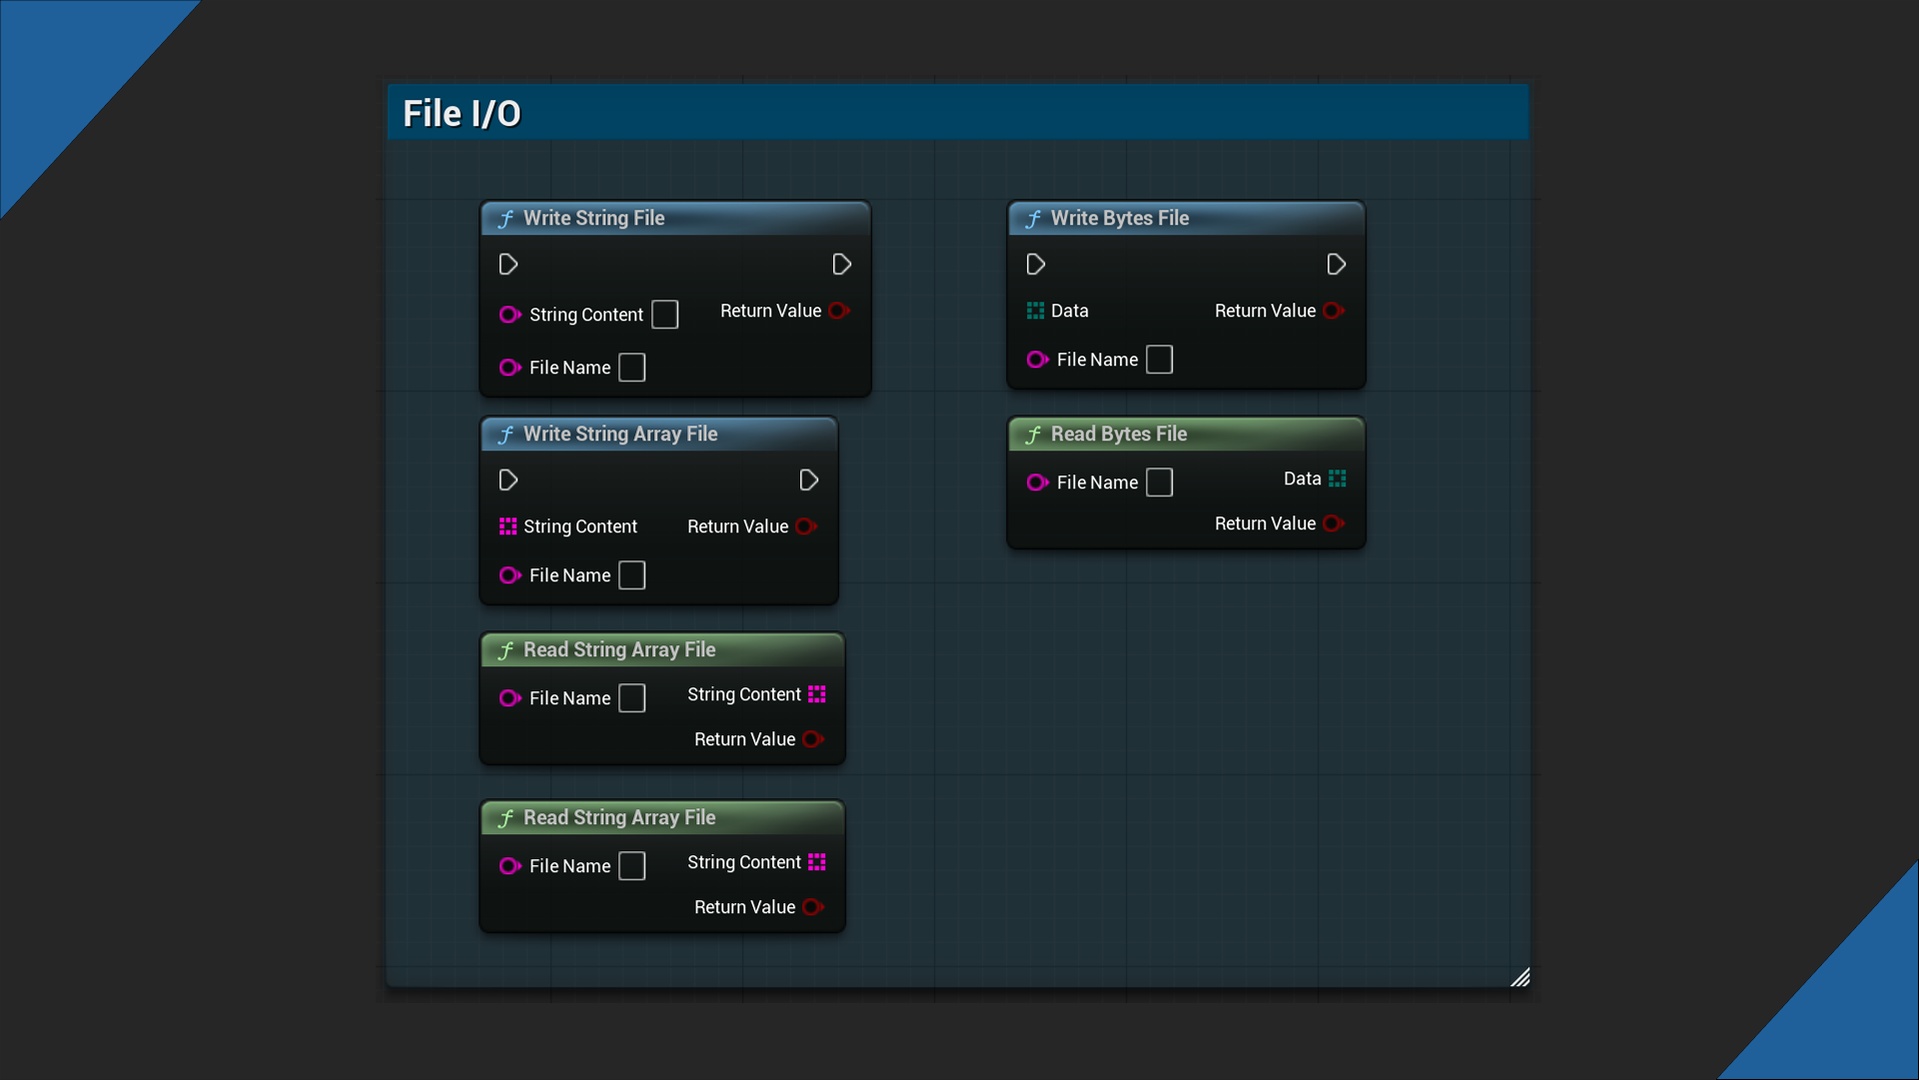Click the Data array pin on Write Bytes File
Viewport: 1919px width, 1080px height.
coord(1035,311)
